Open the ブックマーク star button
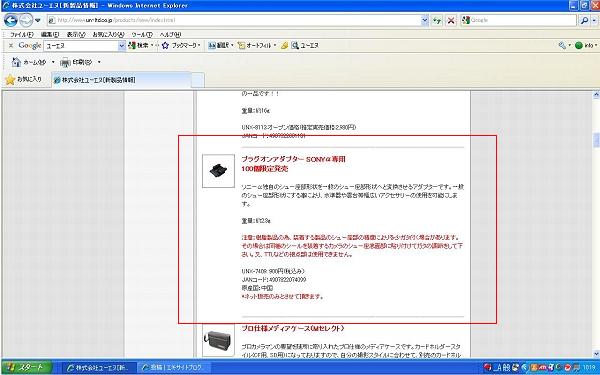The image size is (600, 375). click(x=181, y=46)
